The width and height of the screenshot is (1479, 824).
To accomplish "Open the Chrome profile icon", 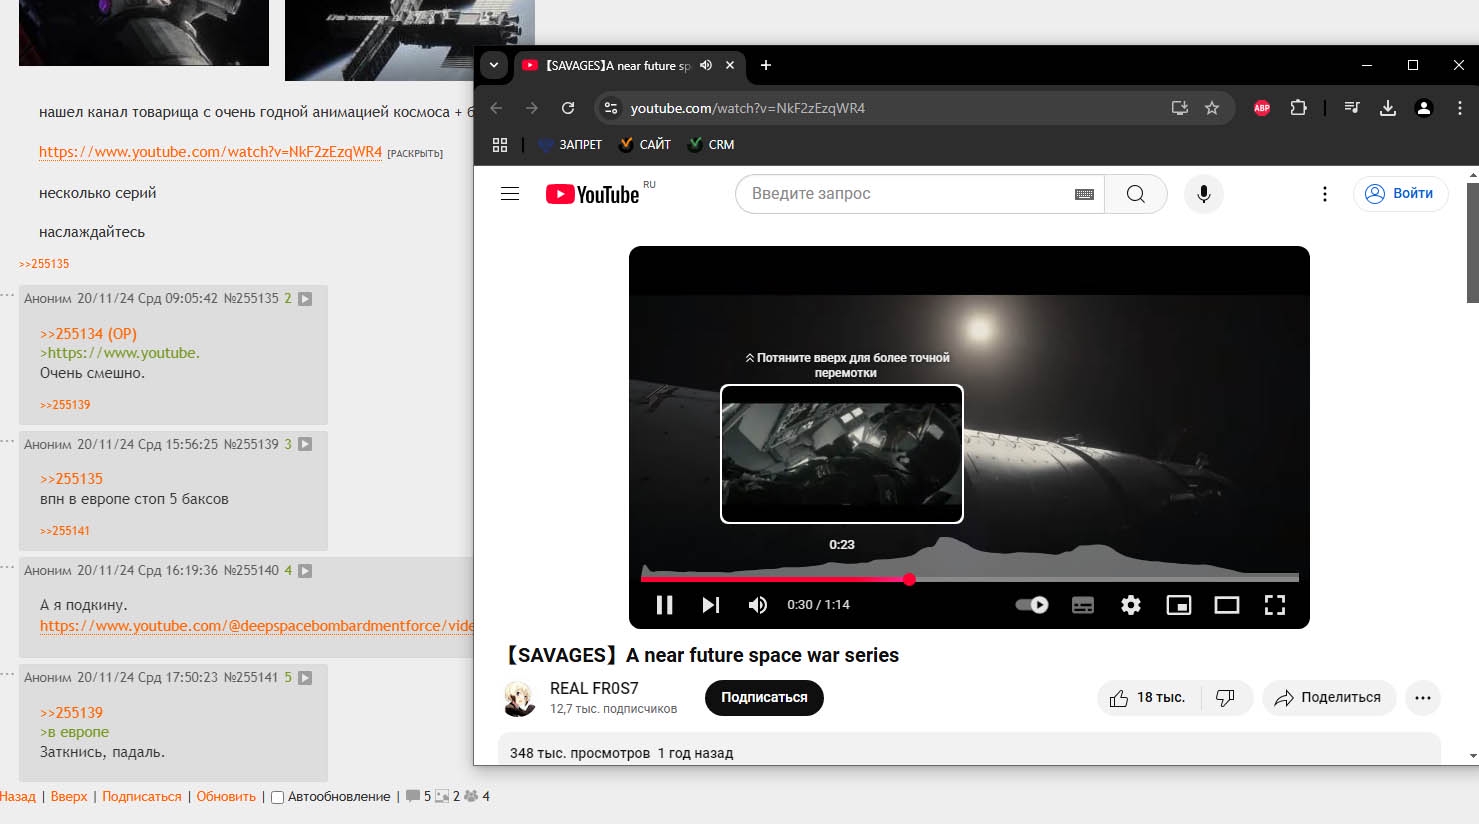I will pyautogui.click(x=1424, y=108).
